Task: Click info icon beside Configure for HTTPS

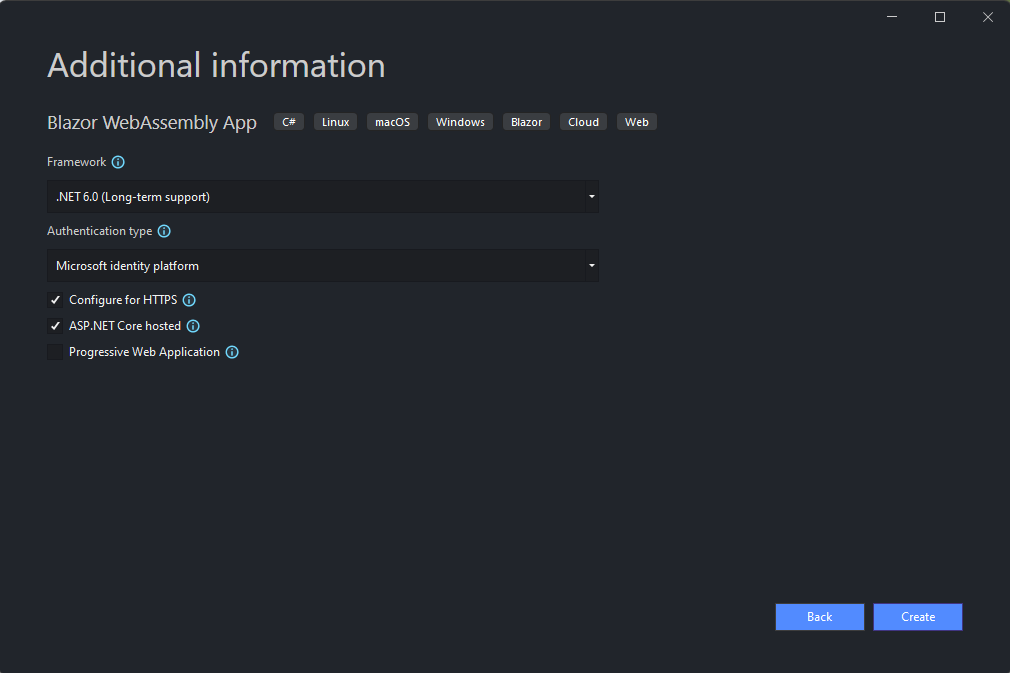Action: [189, 300]
